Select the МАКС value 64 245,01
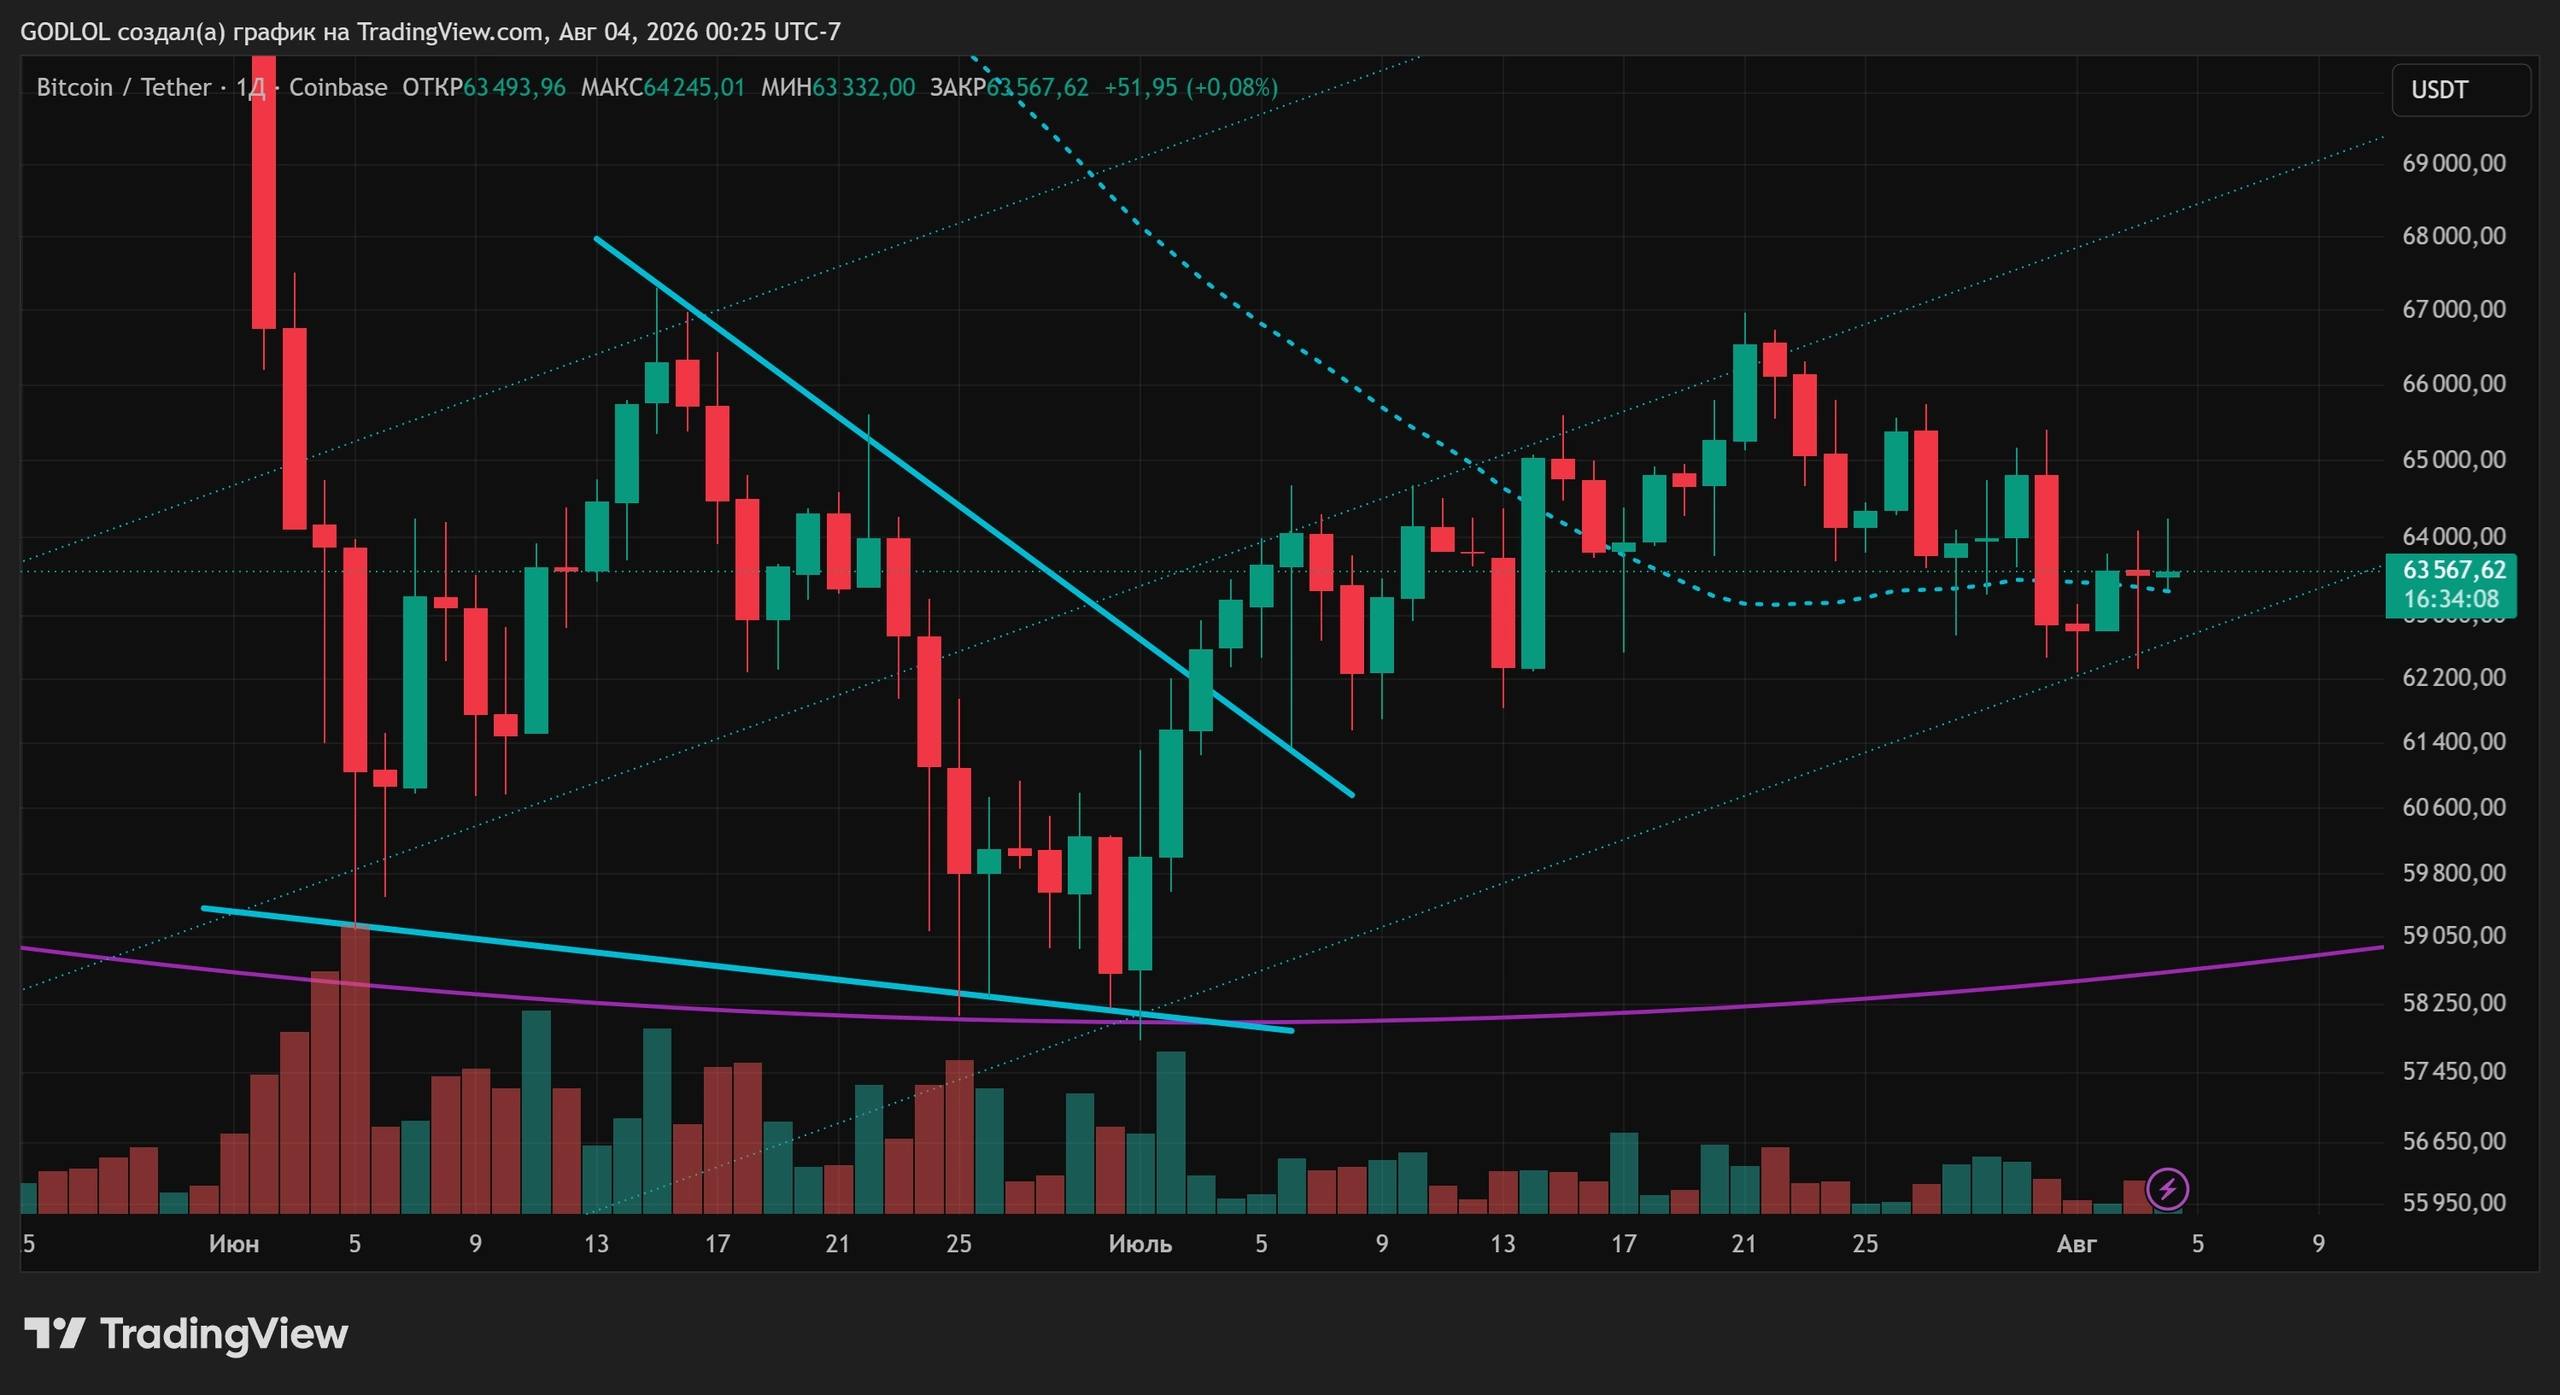This screenshot has width=2560, height=1395. (x=694, y=88)
